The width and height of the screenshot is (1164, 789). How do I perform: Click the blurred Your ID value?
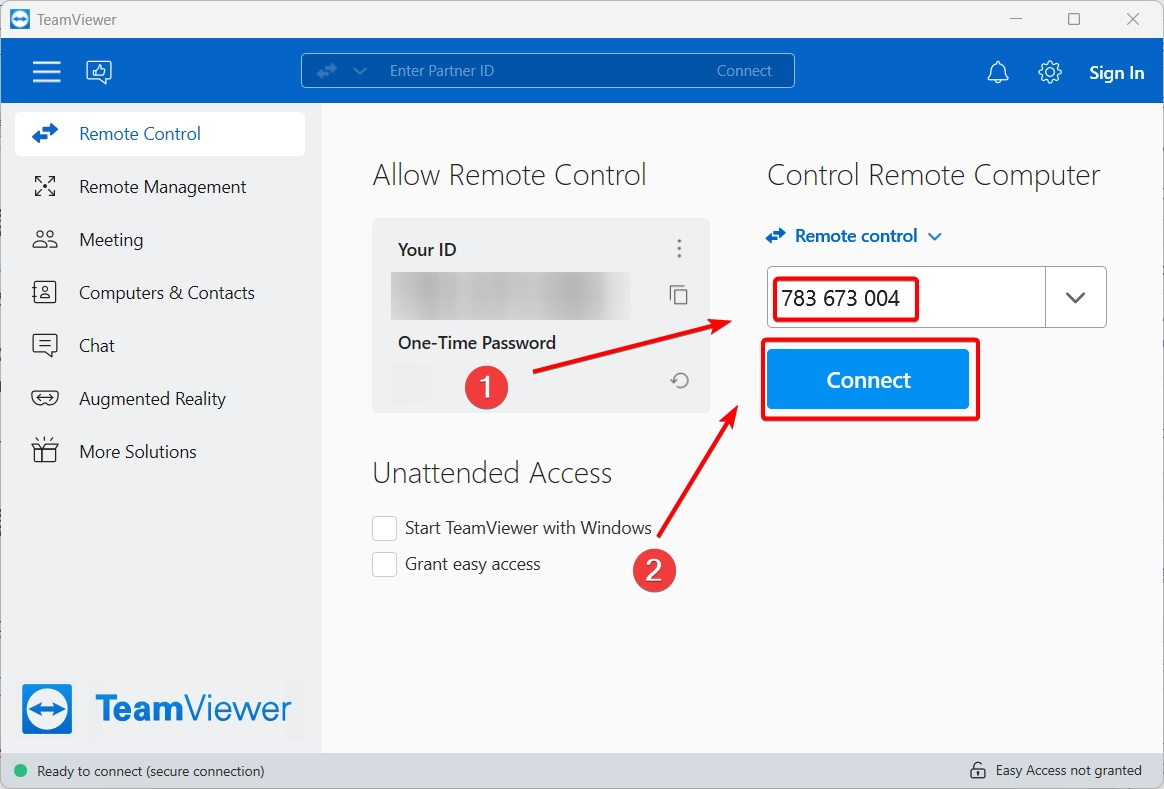point(511,295)
